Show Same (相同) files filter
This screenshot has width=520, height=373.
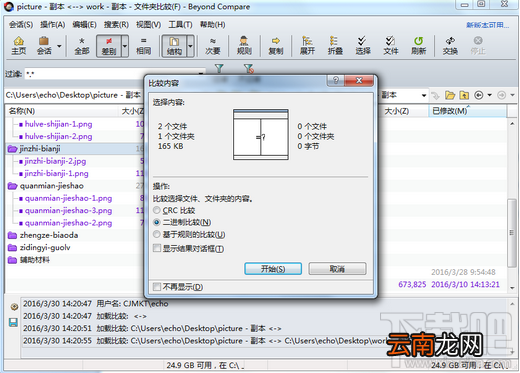coord(143,45)
